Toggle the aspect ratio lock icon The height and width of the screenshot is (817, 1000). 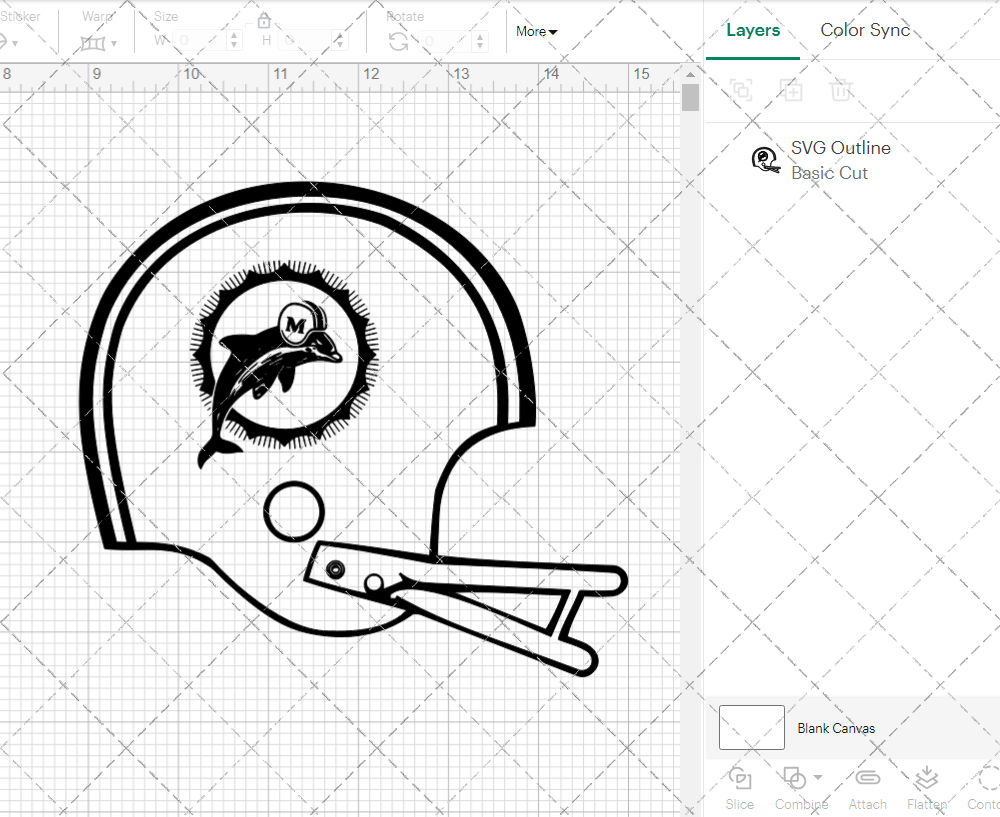tap(264, 20)
